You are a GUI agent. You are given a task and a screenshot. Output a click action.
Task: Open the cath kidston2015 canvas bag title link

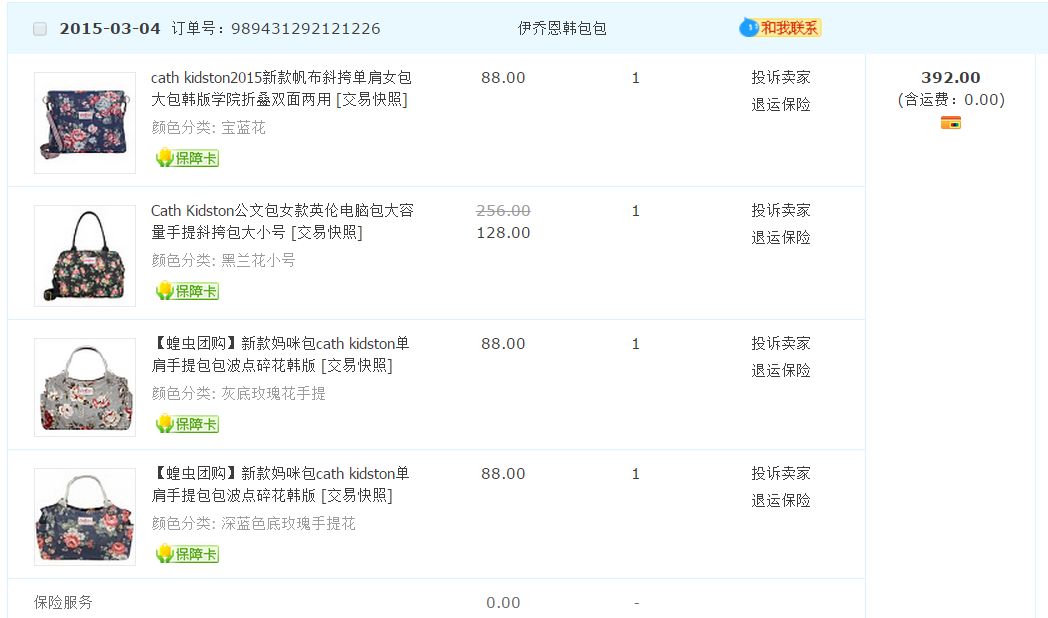tap(280, 78)
